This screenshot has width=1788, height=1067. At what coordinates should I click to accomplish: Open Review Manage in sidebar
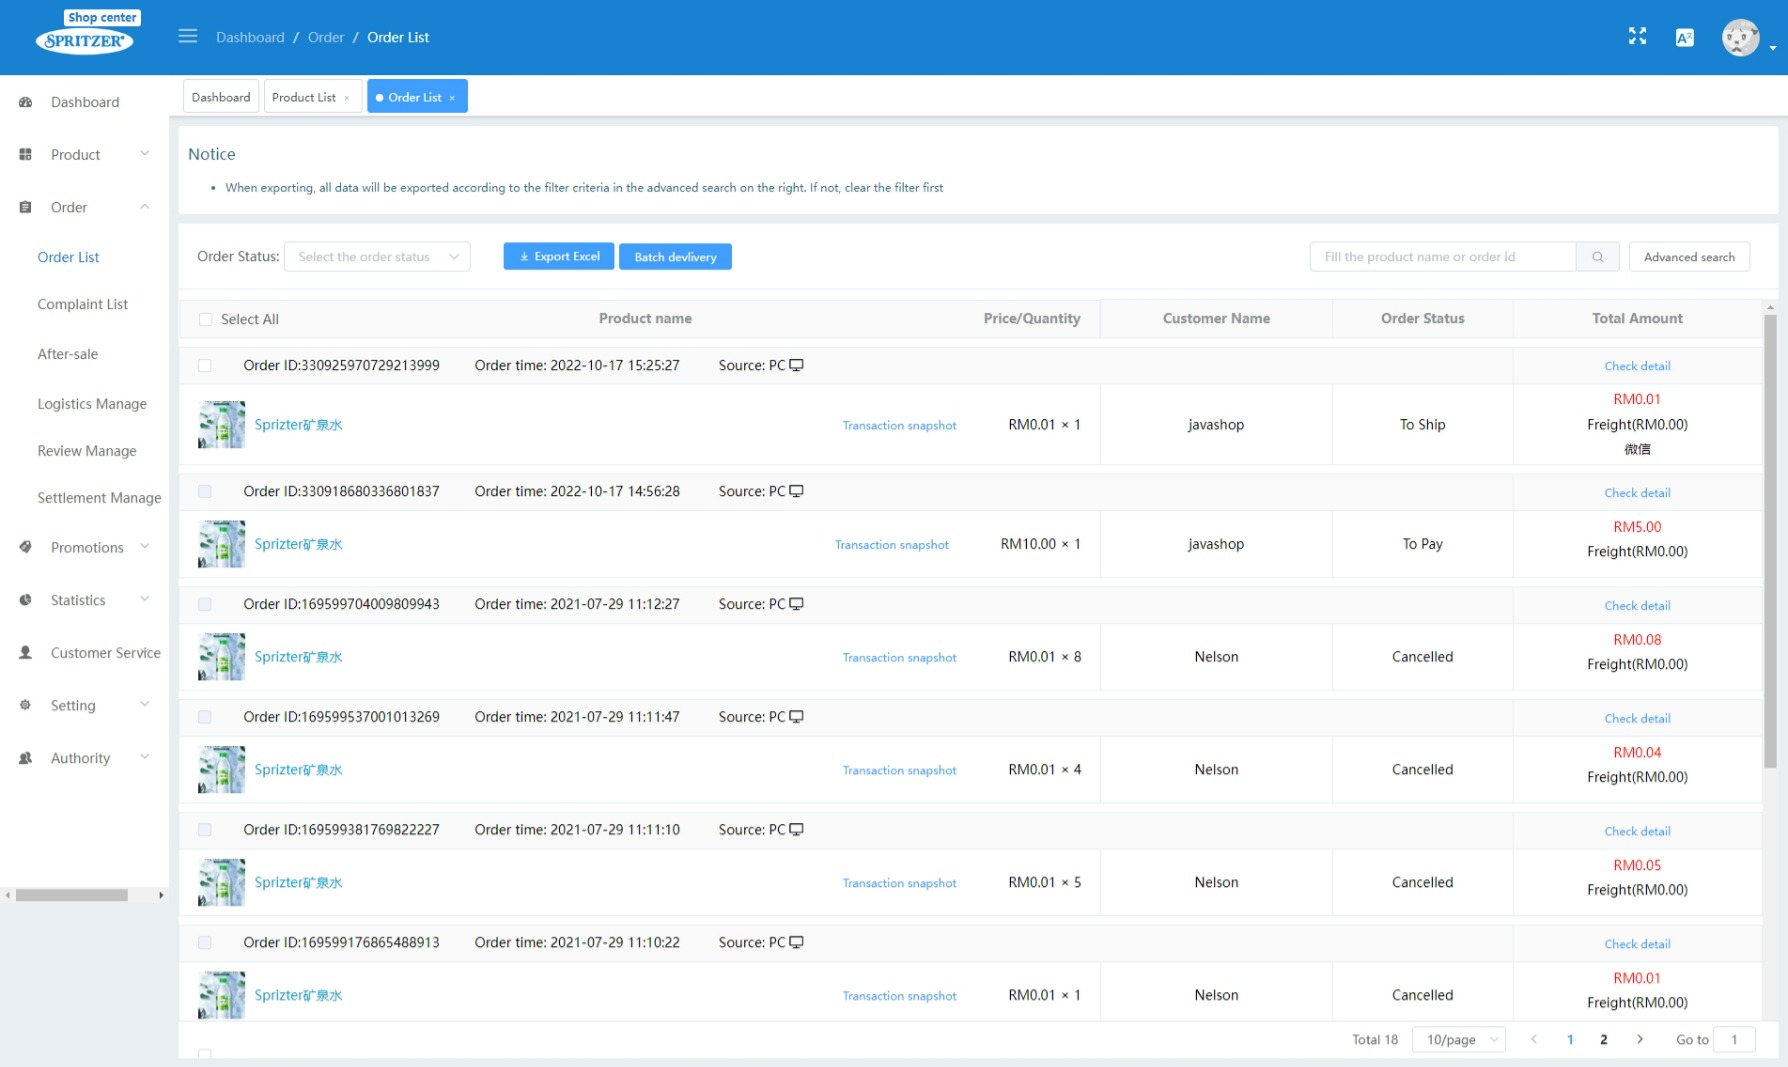[x=87, y=451]
